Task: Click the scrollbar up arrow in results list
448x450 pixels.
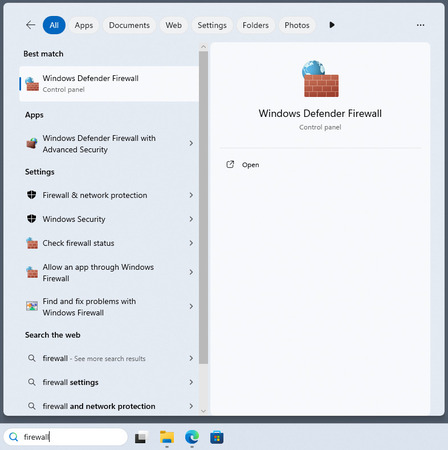Action: (x=203, y=47)
